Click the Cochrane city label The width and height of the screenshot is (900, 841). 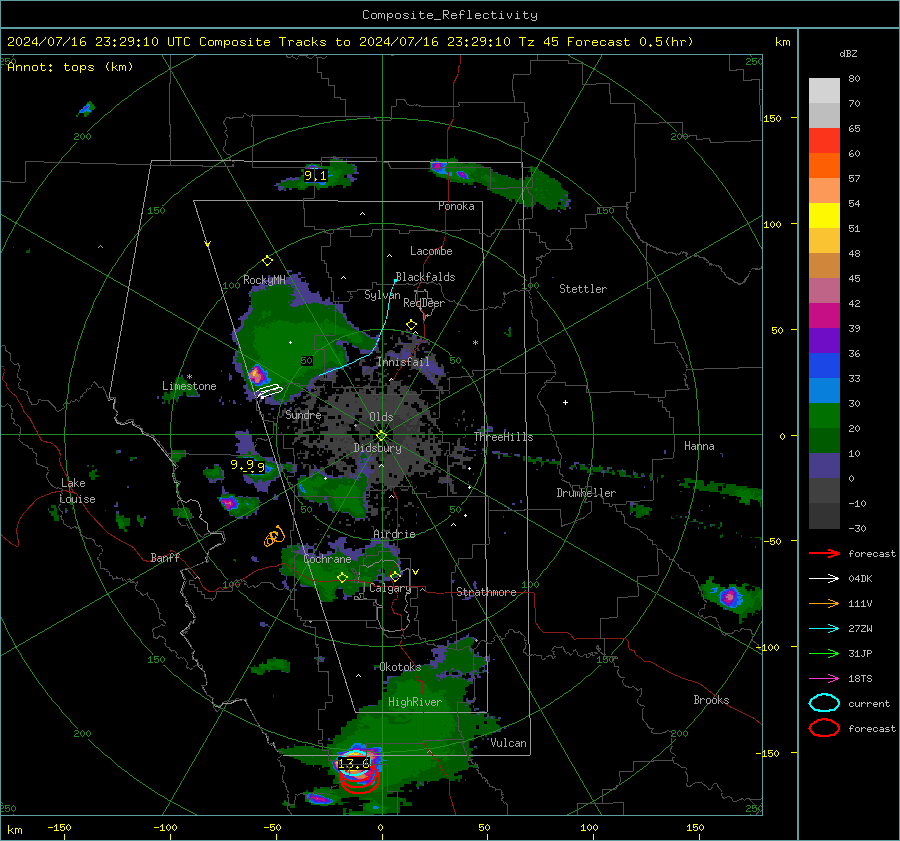(x=327, y=559)
